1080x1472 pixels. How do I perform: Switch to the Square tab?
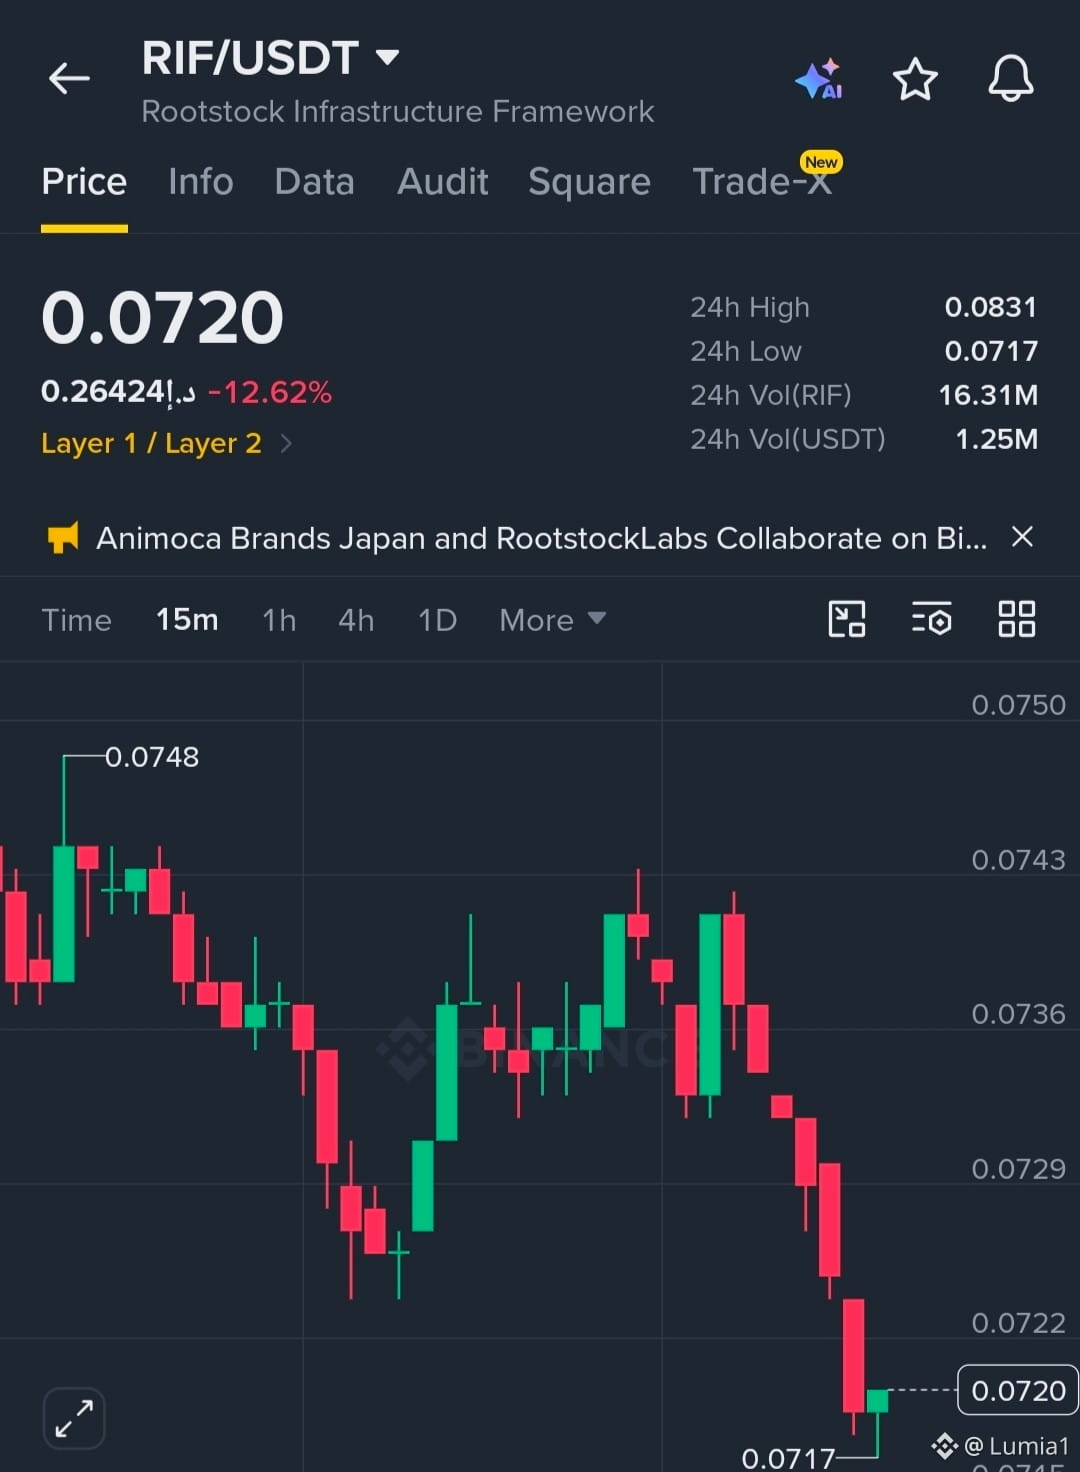pyautogui.click(x=589, y=182)
